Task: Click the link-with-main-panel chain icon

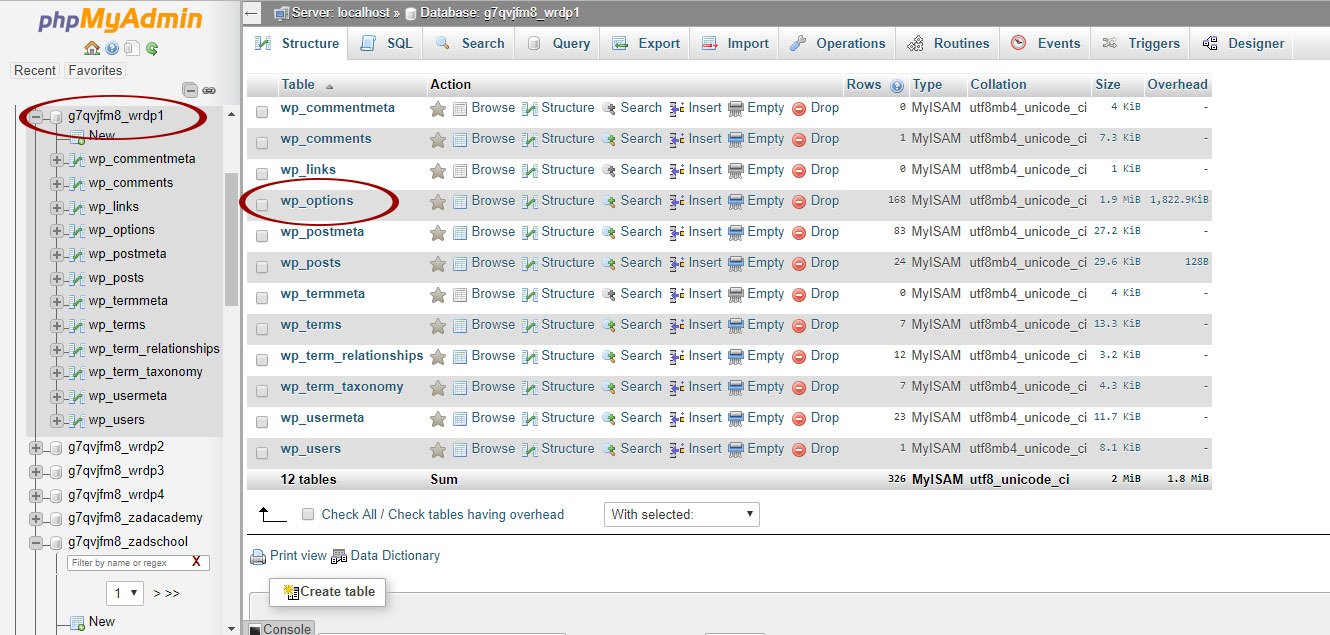Action: point(209,90)
